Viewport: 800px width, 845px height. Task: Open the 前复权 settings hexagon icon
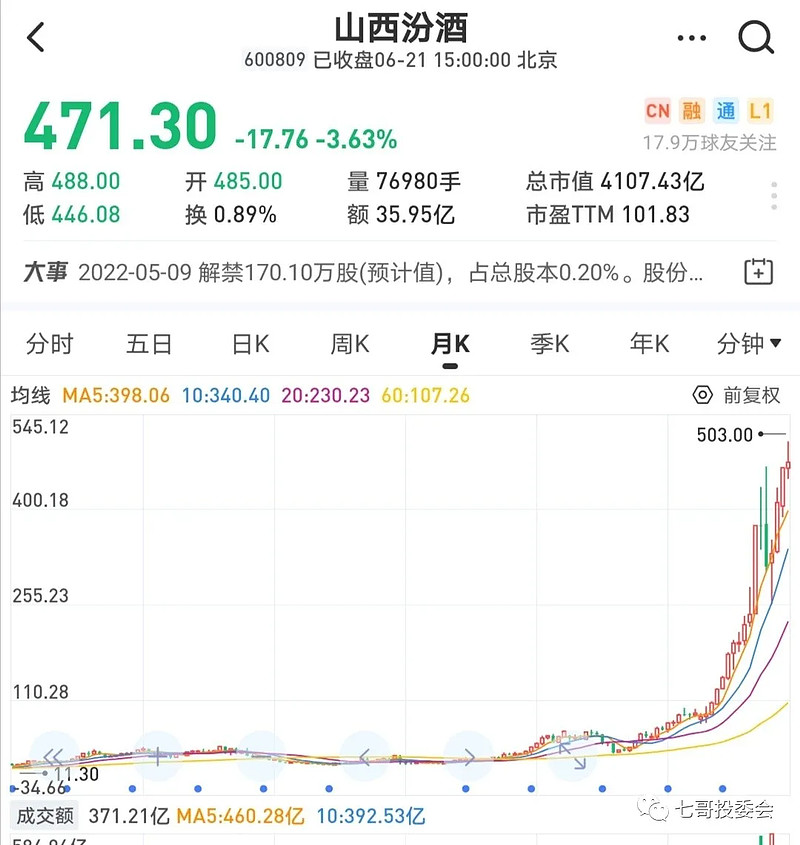click(x=702, y=395)
